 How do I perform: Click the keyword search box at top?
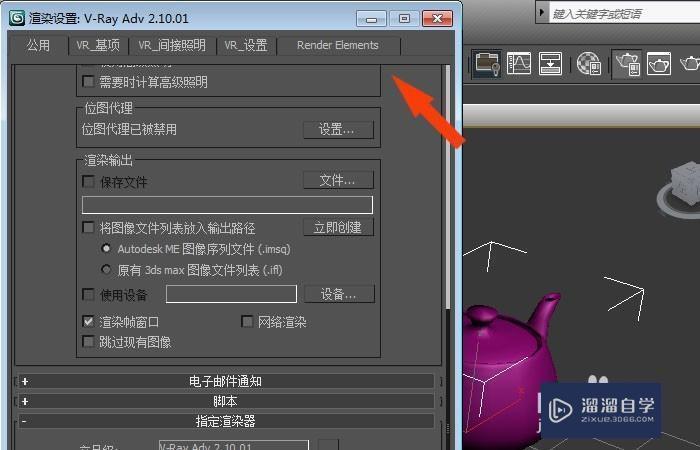click(x=625, y=13)
